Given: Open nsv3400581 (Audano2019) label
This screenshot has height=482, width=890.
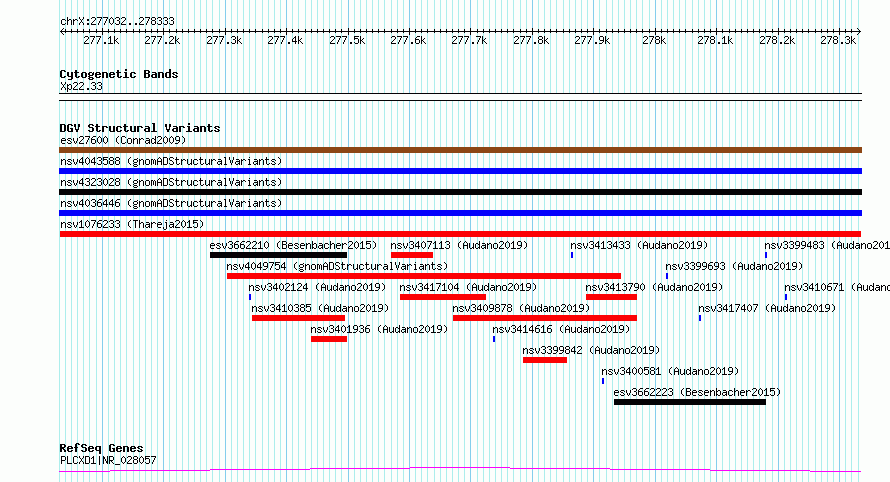Looking at the screenshot, I should (x=670, y=371).
